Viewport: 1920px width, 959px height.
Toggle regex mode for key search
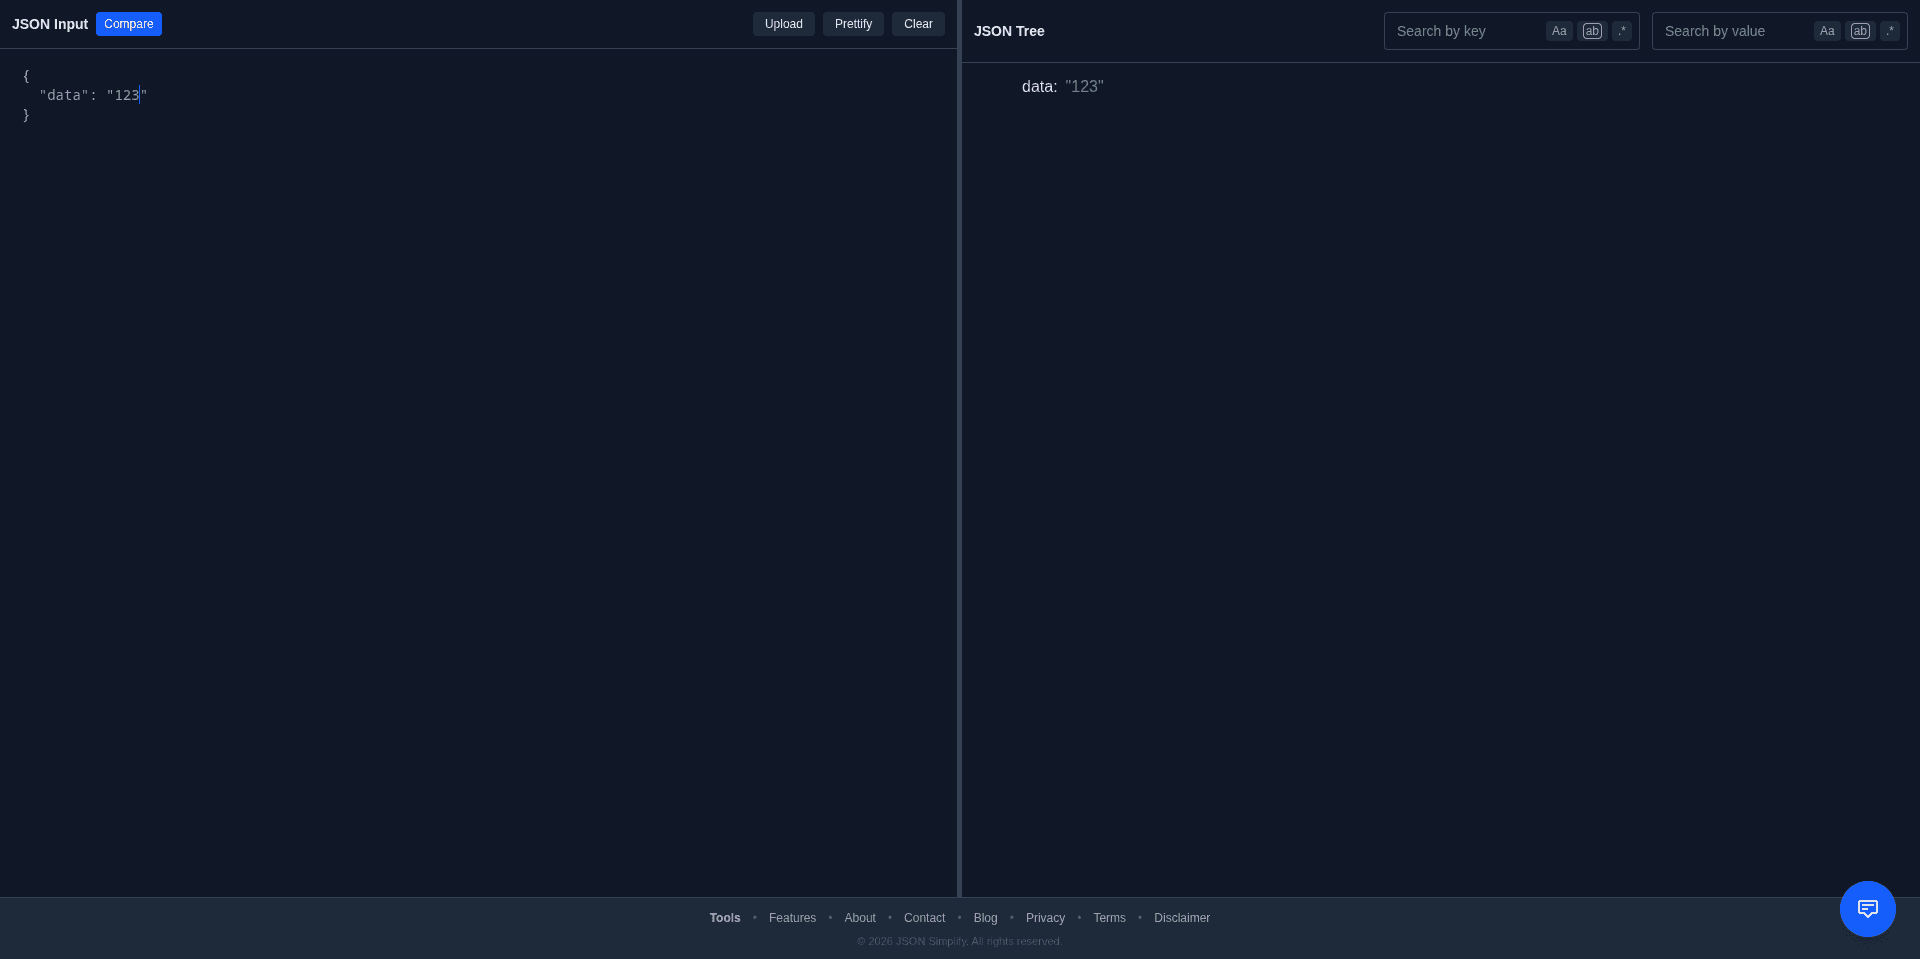tap(1622, 31)
